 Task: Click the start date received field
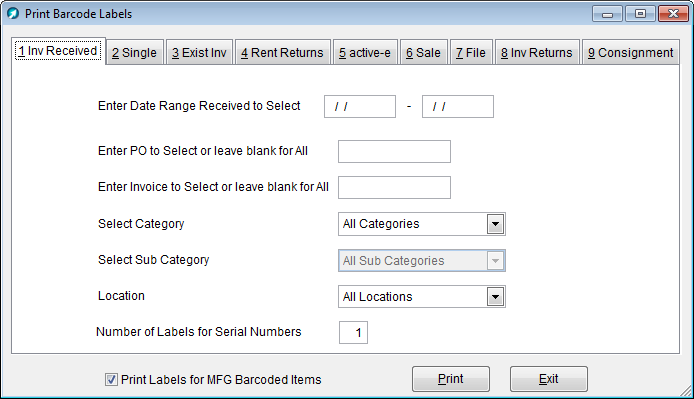360,106
